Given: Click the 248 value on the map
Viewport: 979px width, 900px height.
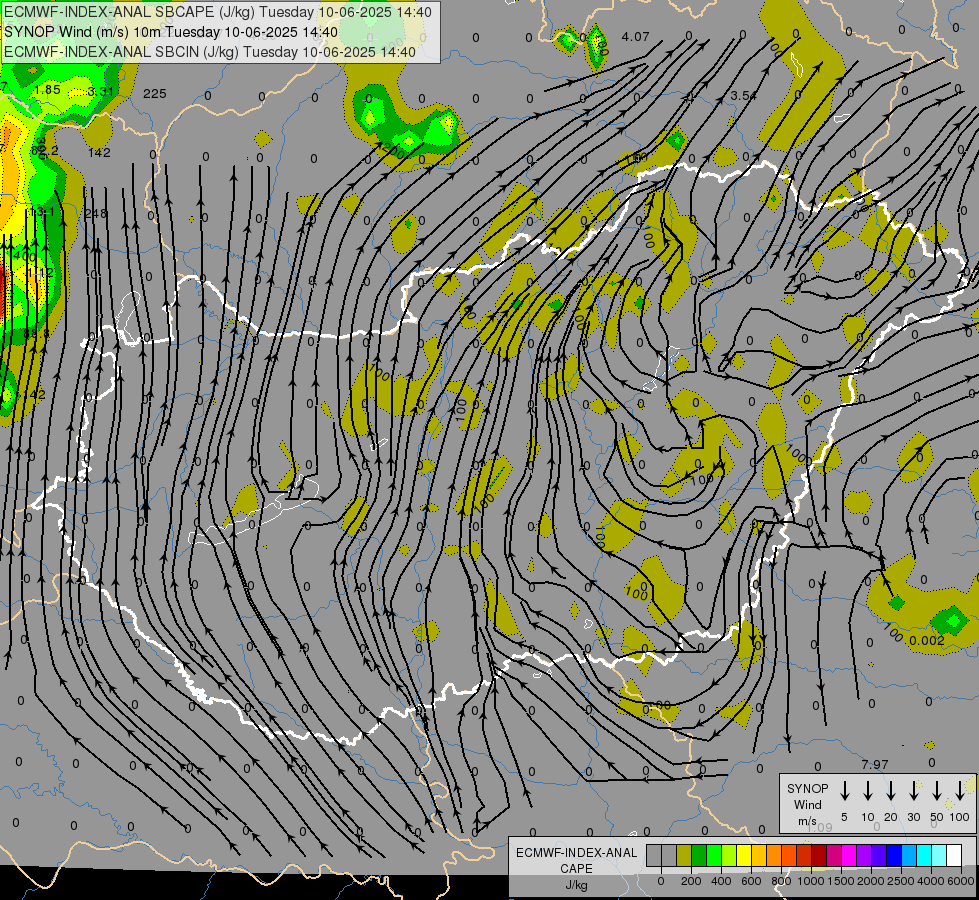Looking at the screenshot, I should point(96,214).
